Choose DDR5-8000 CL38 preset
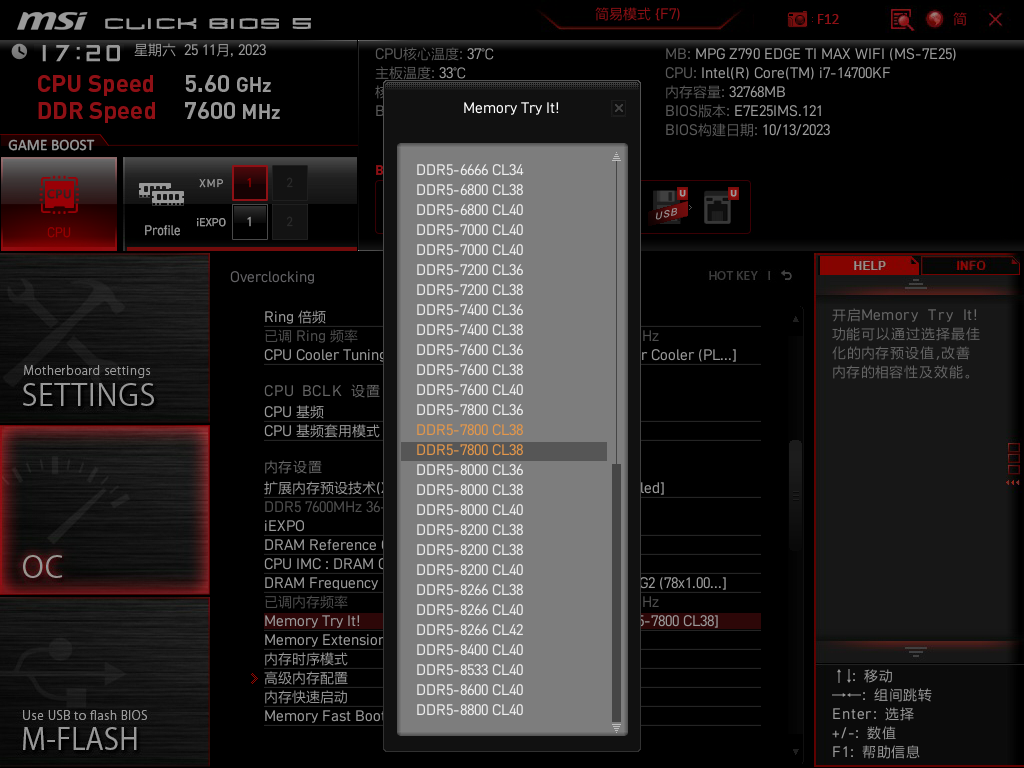The width and height of the screenshot is (1024, 768). click(x=470, y=490)
